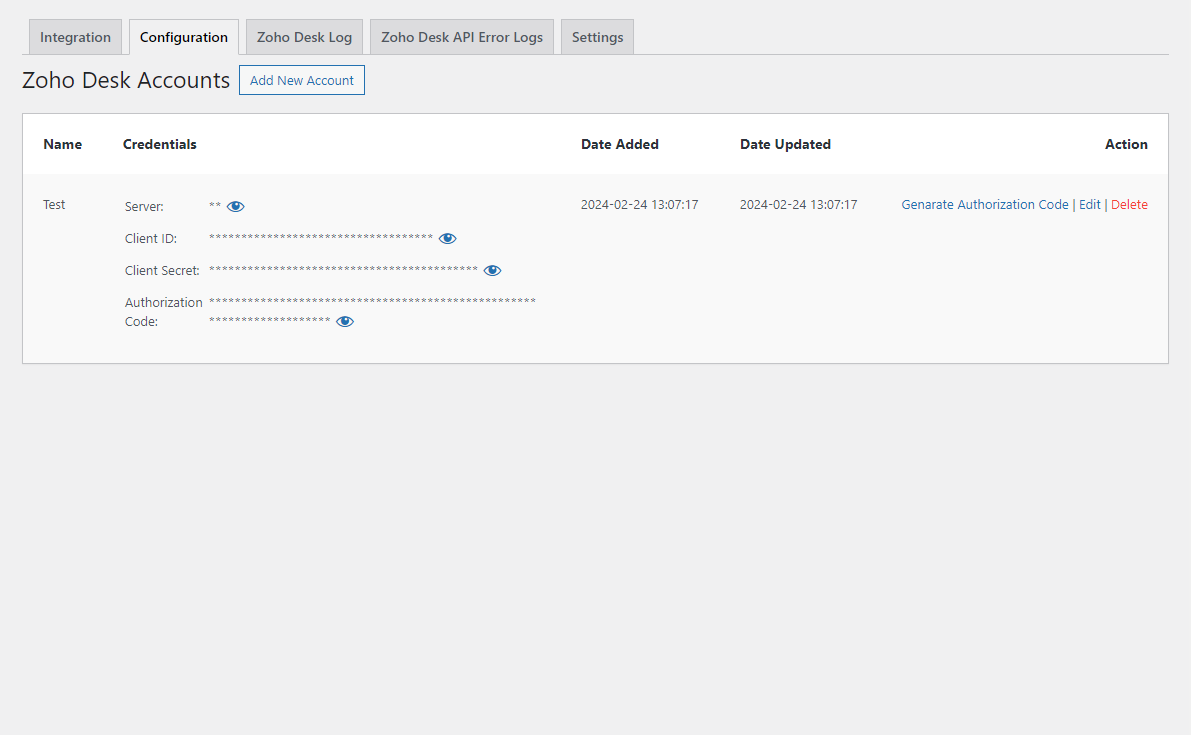Click the Credentials column header
Image resolution: width=1191 pixels, height=735 pixels.
160,144
